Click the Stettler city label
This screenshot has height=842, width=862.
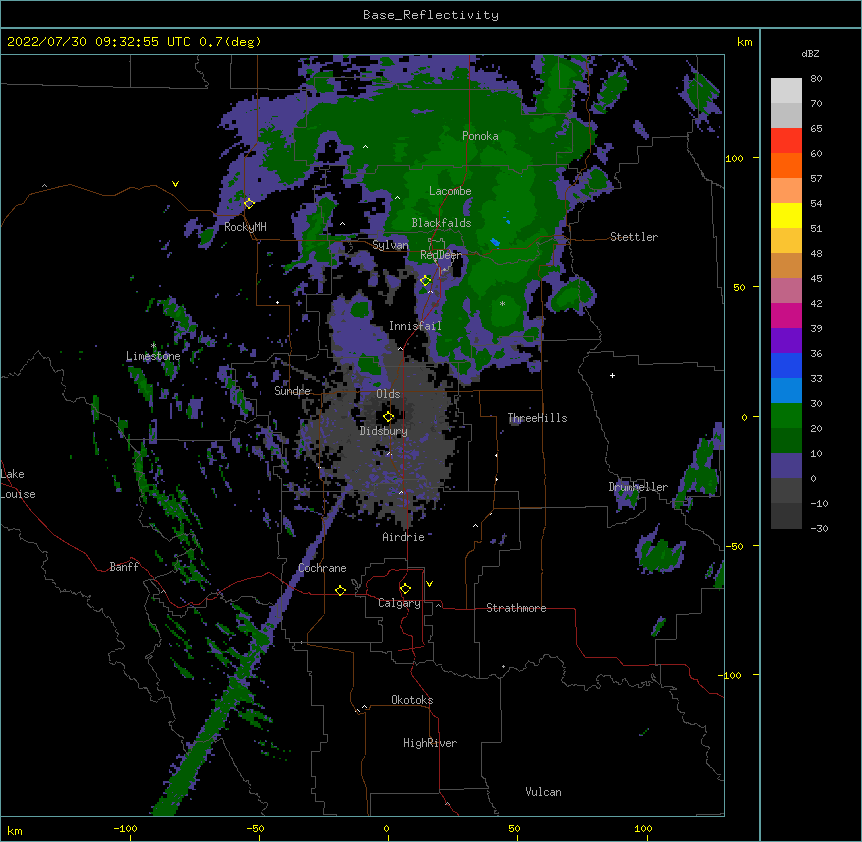pyautogui.click(x=634, y=237)
